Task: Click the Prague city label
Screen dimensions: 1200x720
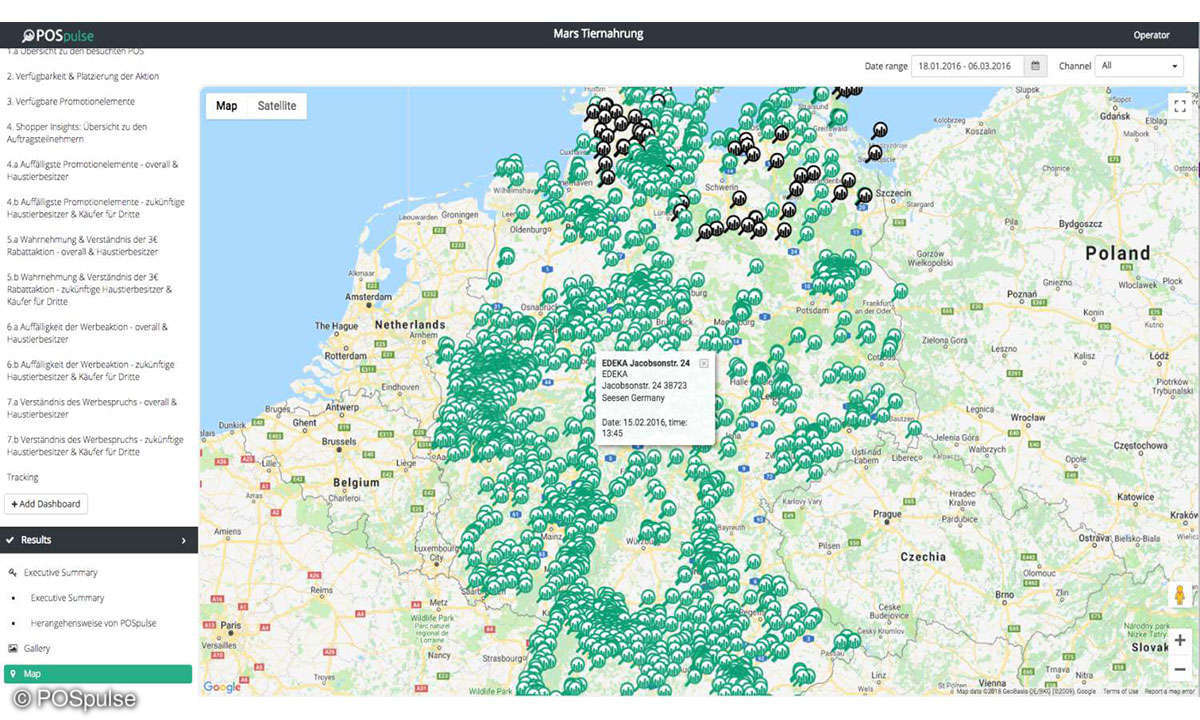Action: 887,515
